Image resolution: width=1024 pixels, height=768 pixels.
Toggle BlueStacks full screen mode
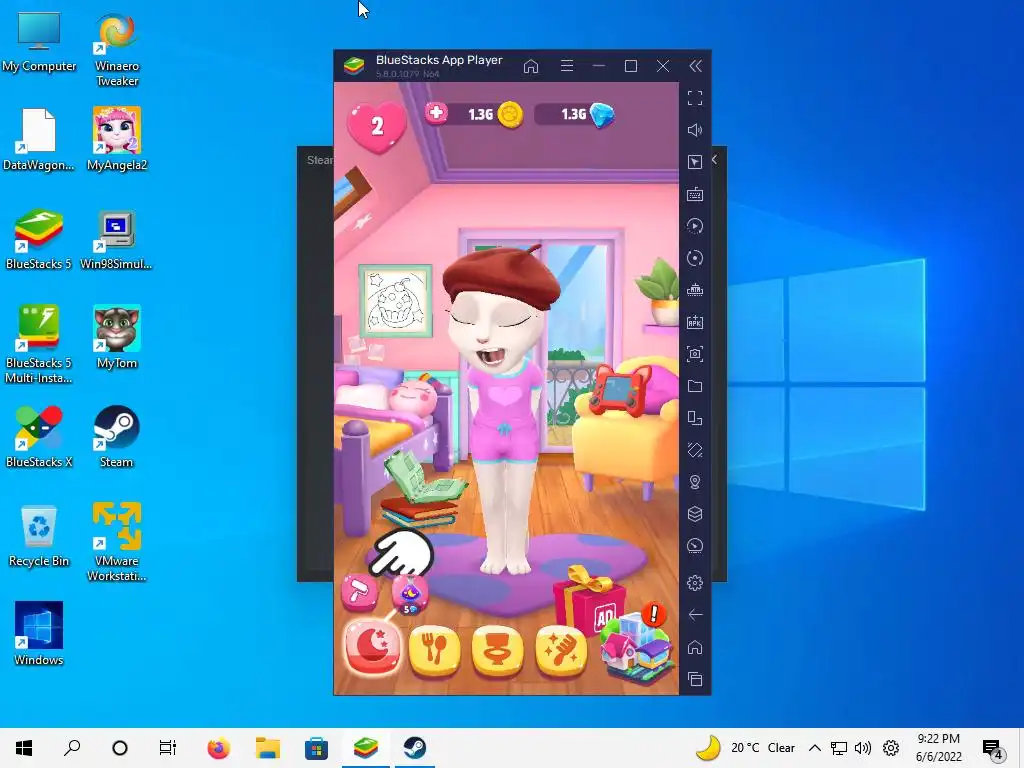(x=695, y=98)
